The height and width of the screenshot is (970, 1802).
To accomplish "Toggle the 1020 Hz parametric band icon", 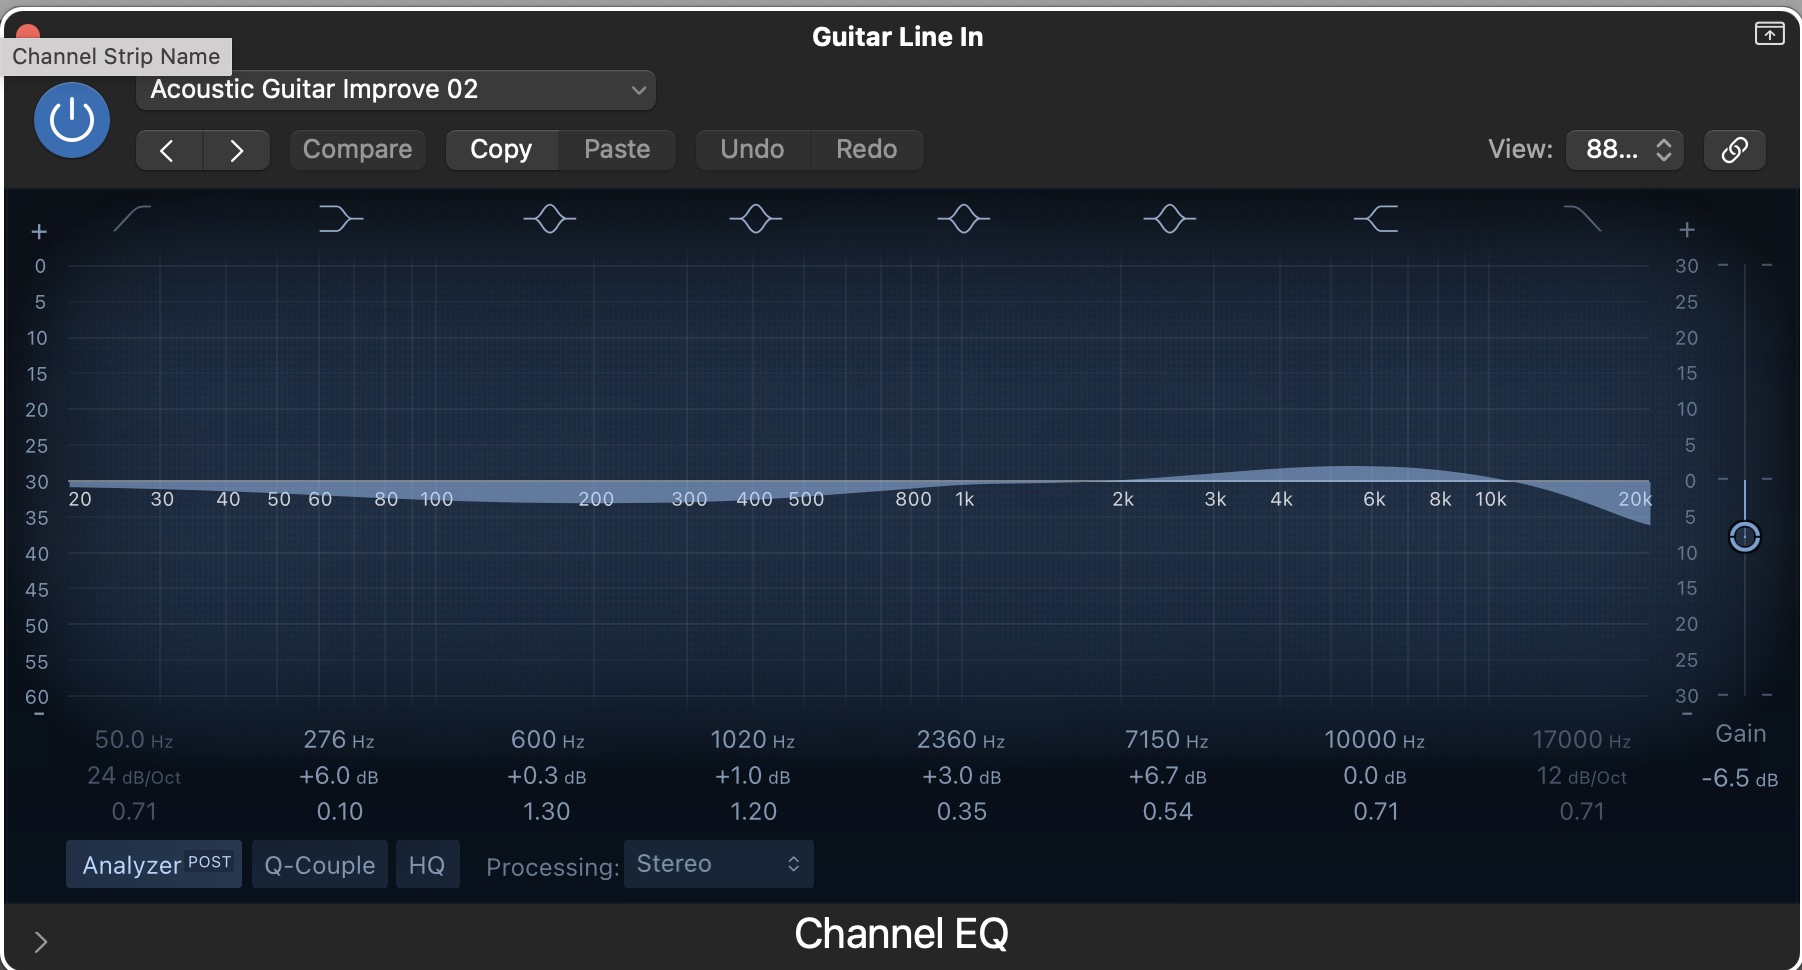I will pos(755,218).
